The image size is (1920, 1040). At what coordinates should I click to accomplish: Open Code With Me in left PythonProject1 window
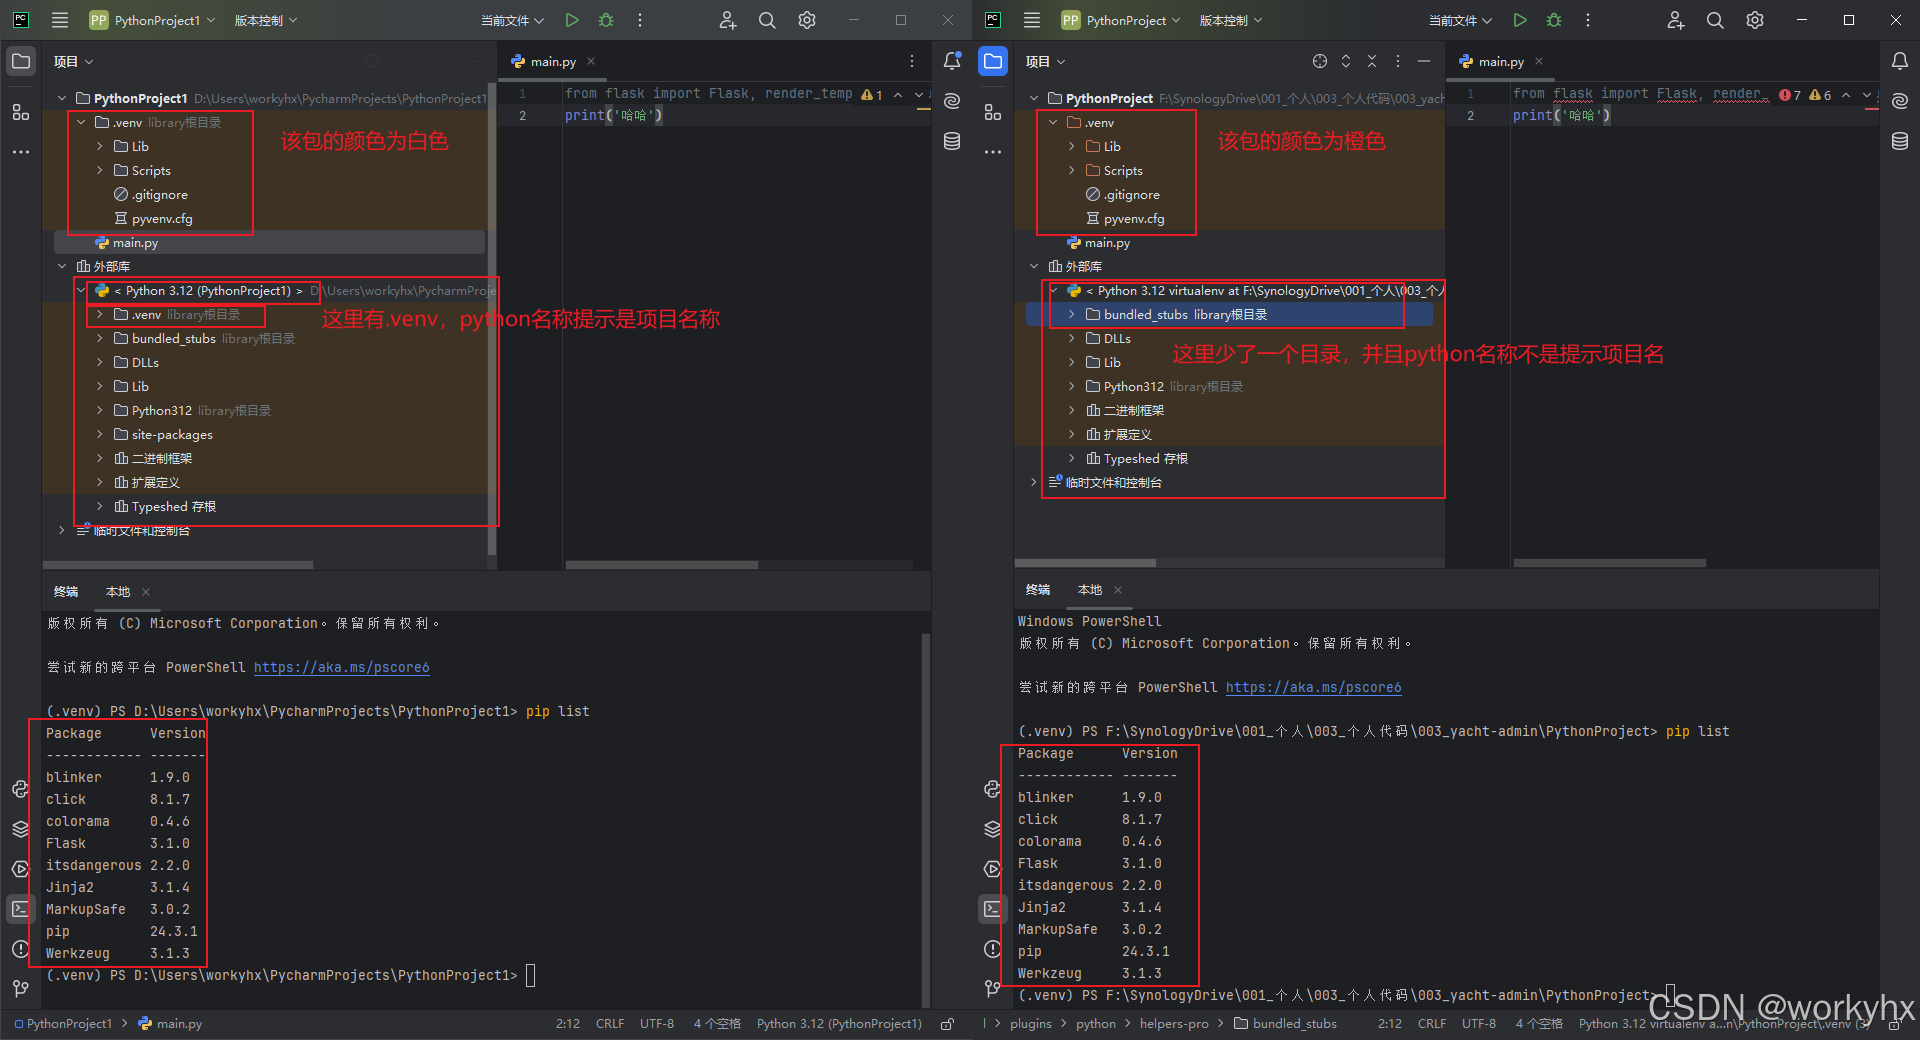[728, 20]
